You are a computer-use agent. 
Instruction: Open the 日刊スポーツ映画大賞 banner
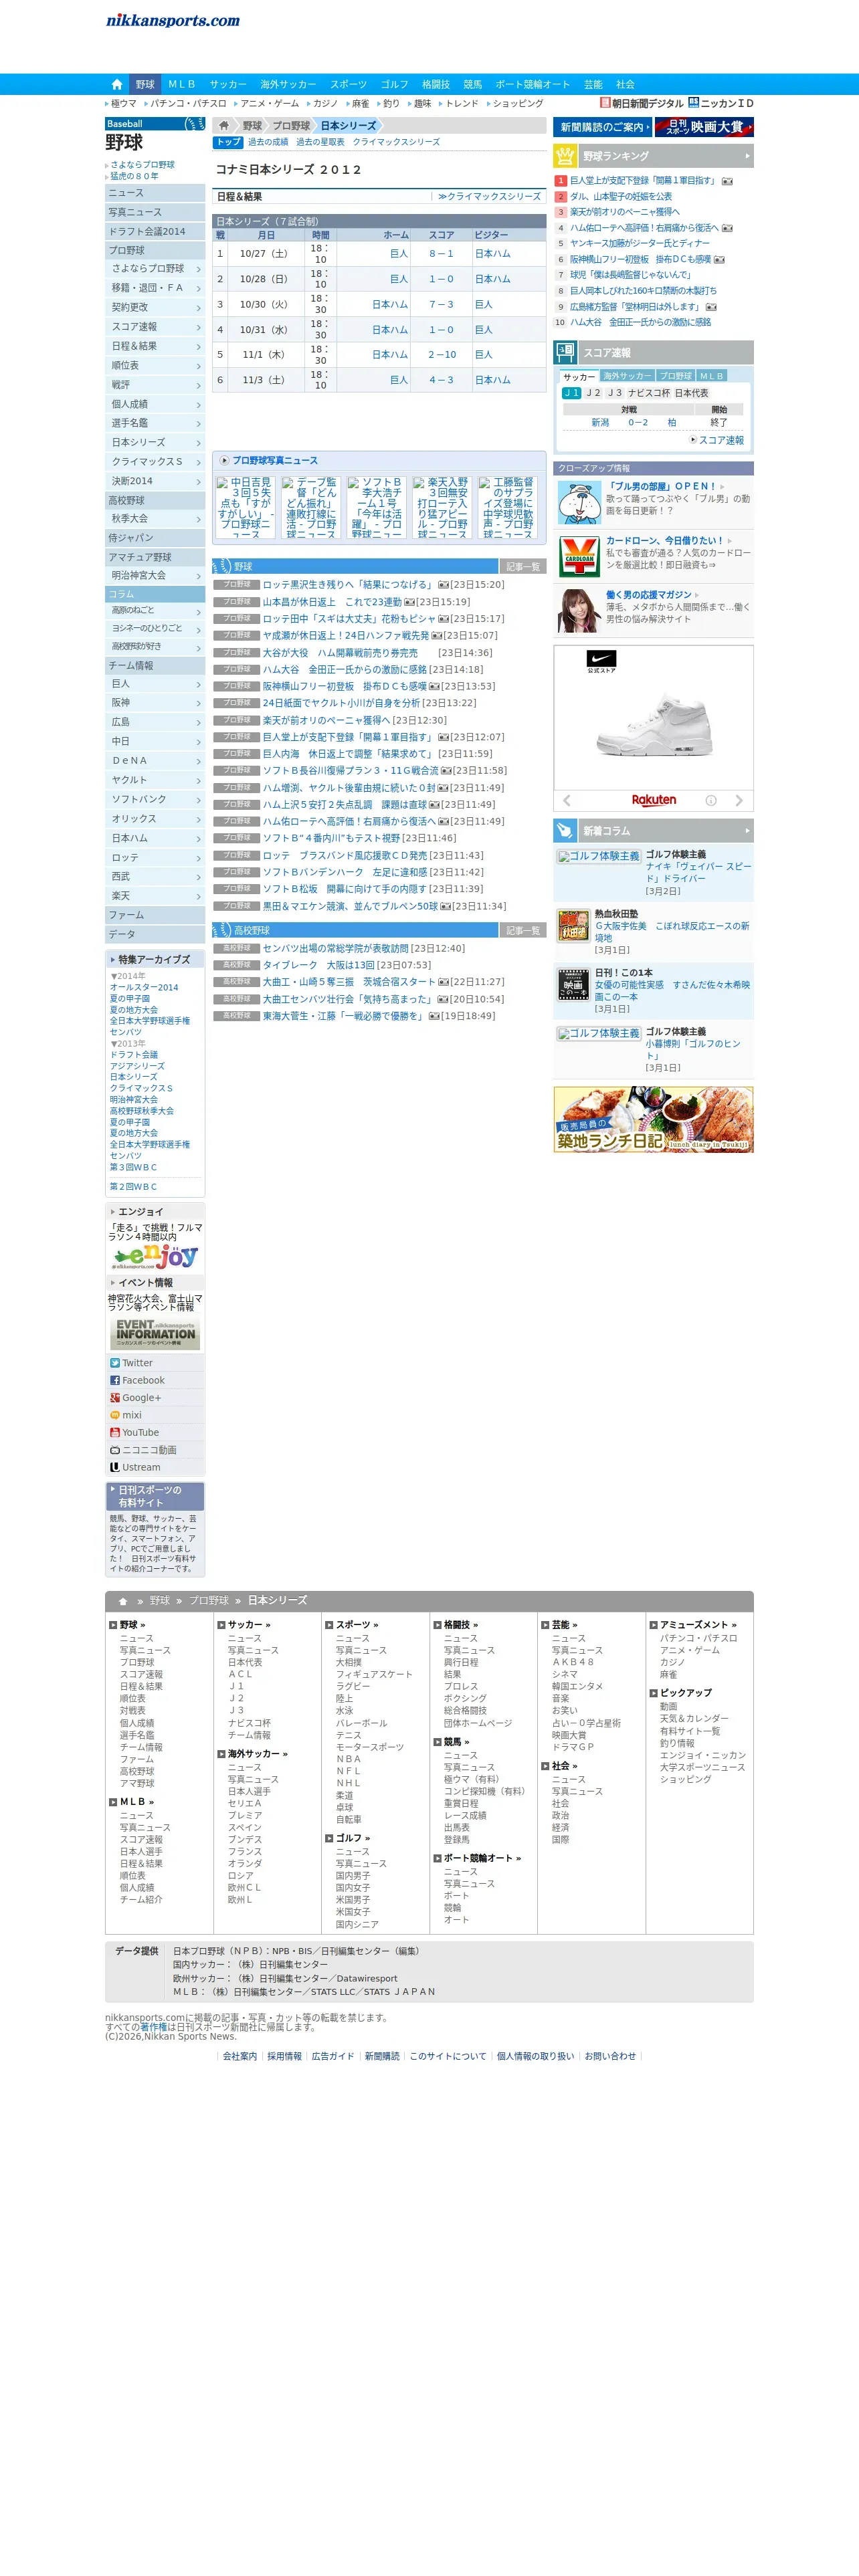pos(704,127)
